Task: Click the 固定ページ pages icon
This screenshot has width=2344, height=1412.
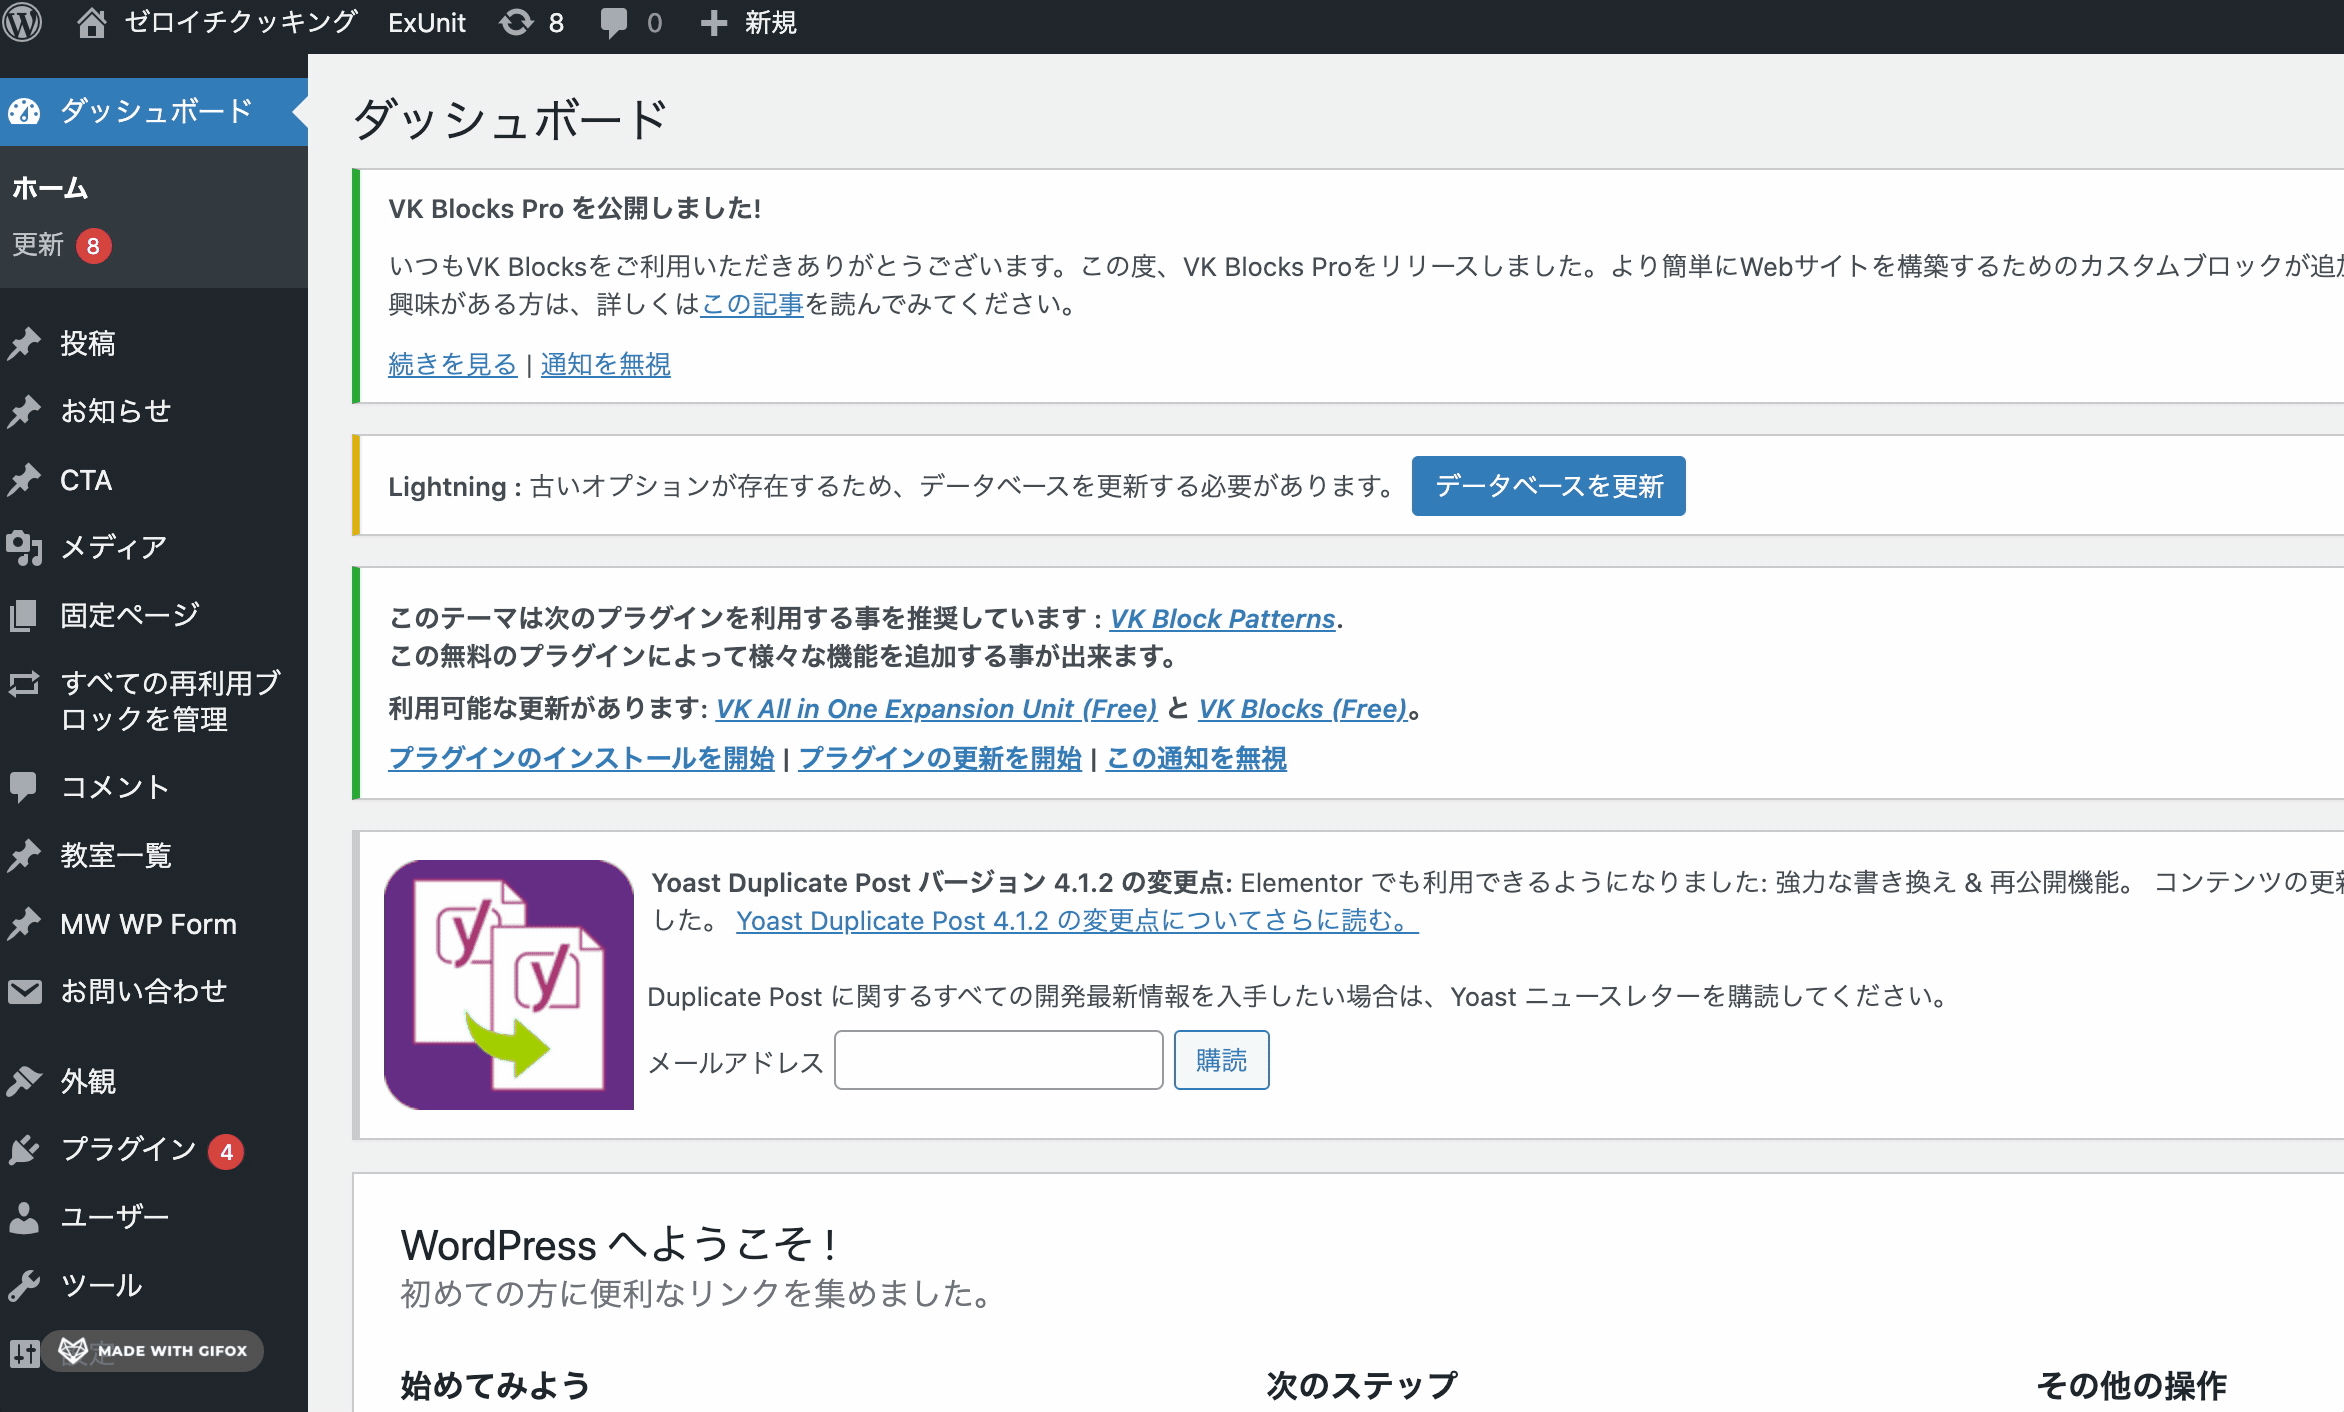Action: (x=24, y=615)
